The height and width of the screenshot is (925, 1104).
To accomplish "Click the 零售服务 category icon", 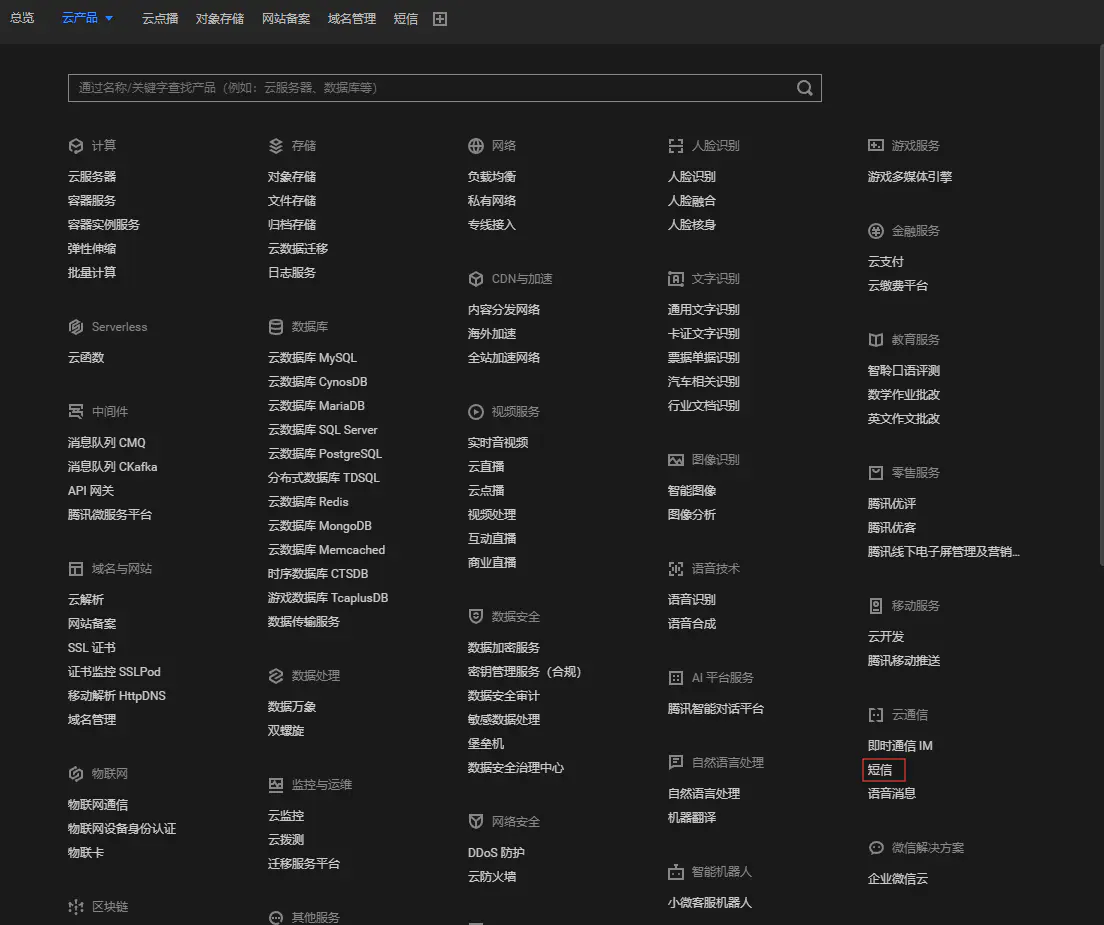I will 876,473.
